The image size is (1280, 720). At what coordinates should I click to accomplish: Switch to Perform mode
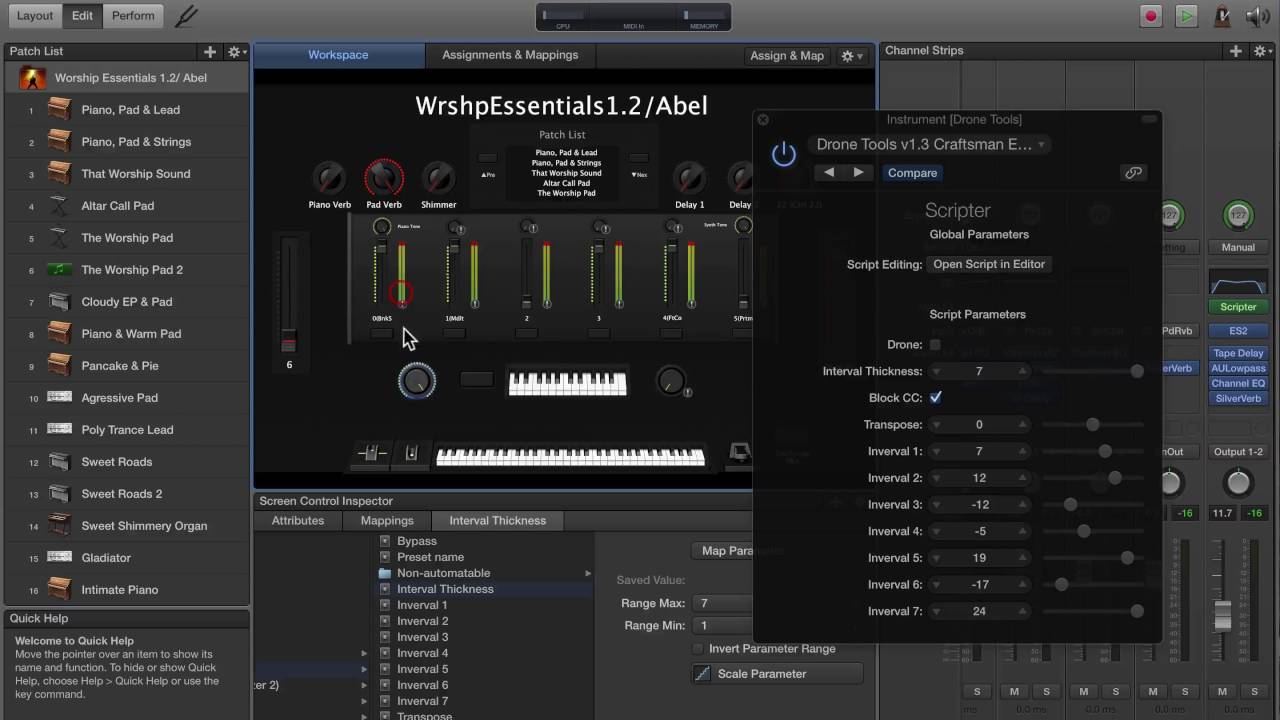tap(133, 15)
